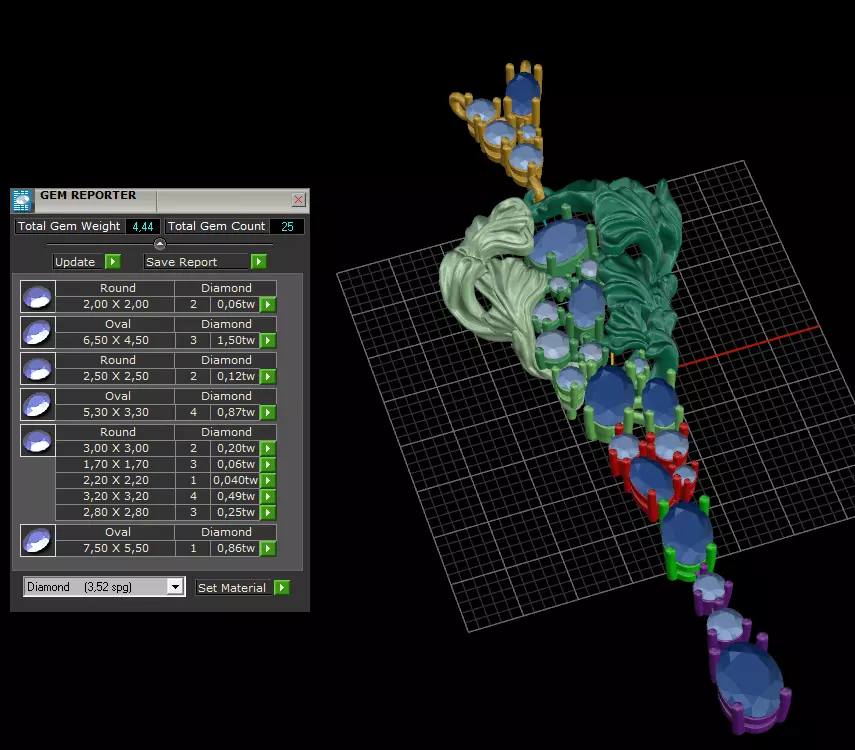Click the 7,50 X 5,50 size cell
The height and width of the screenshot is (750, 855).
(116, 548)
